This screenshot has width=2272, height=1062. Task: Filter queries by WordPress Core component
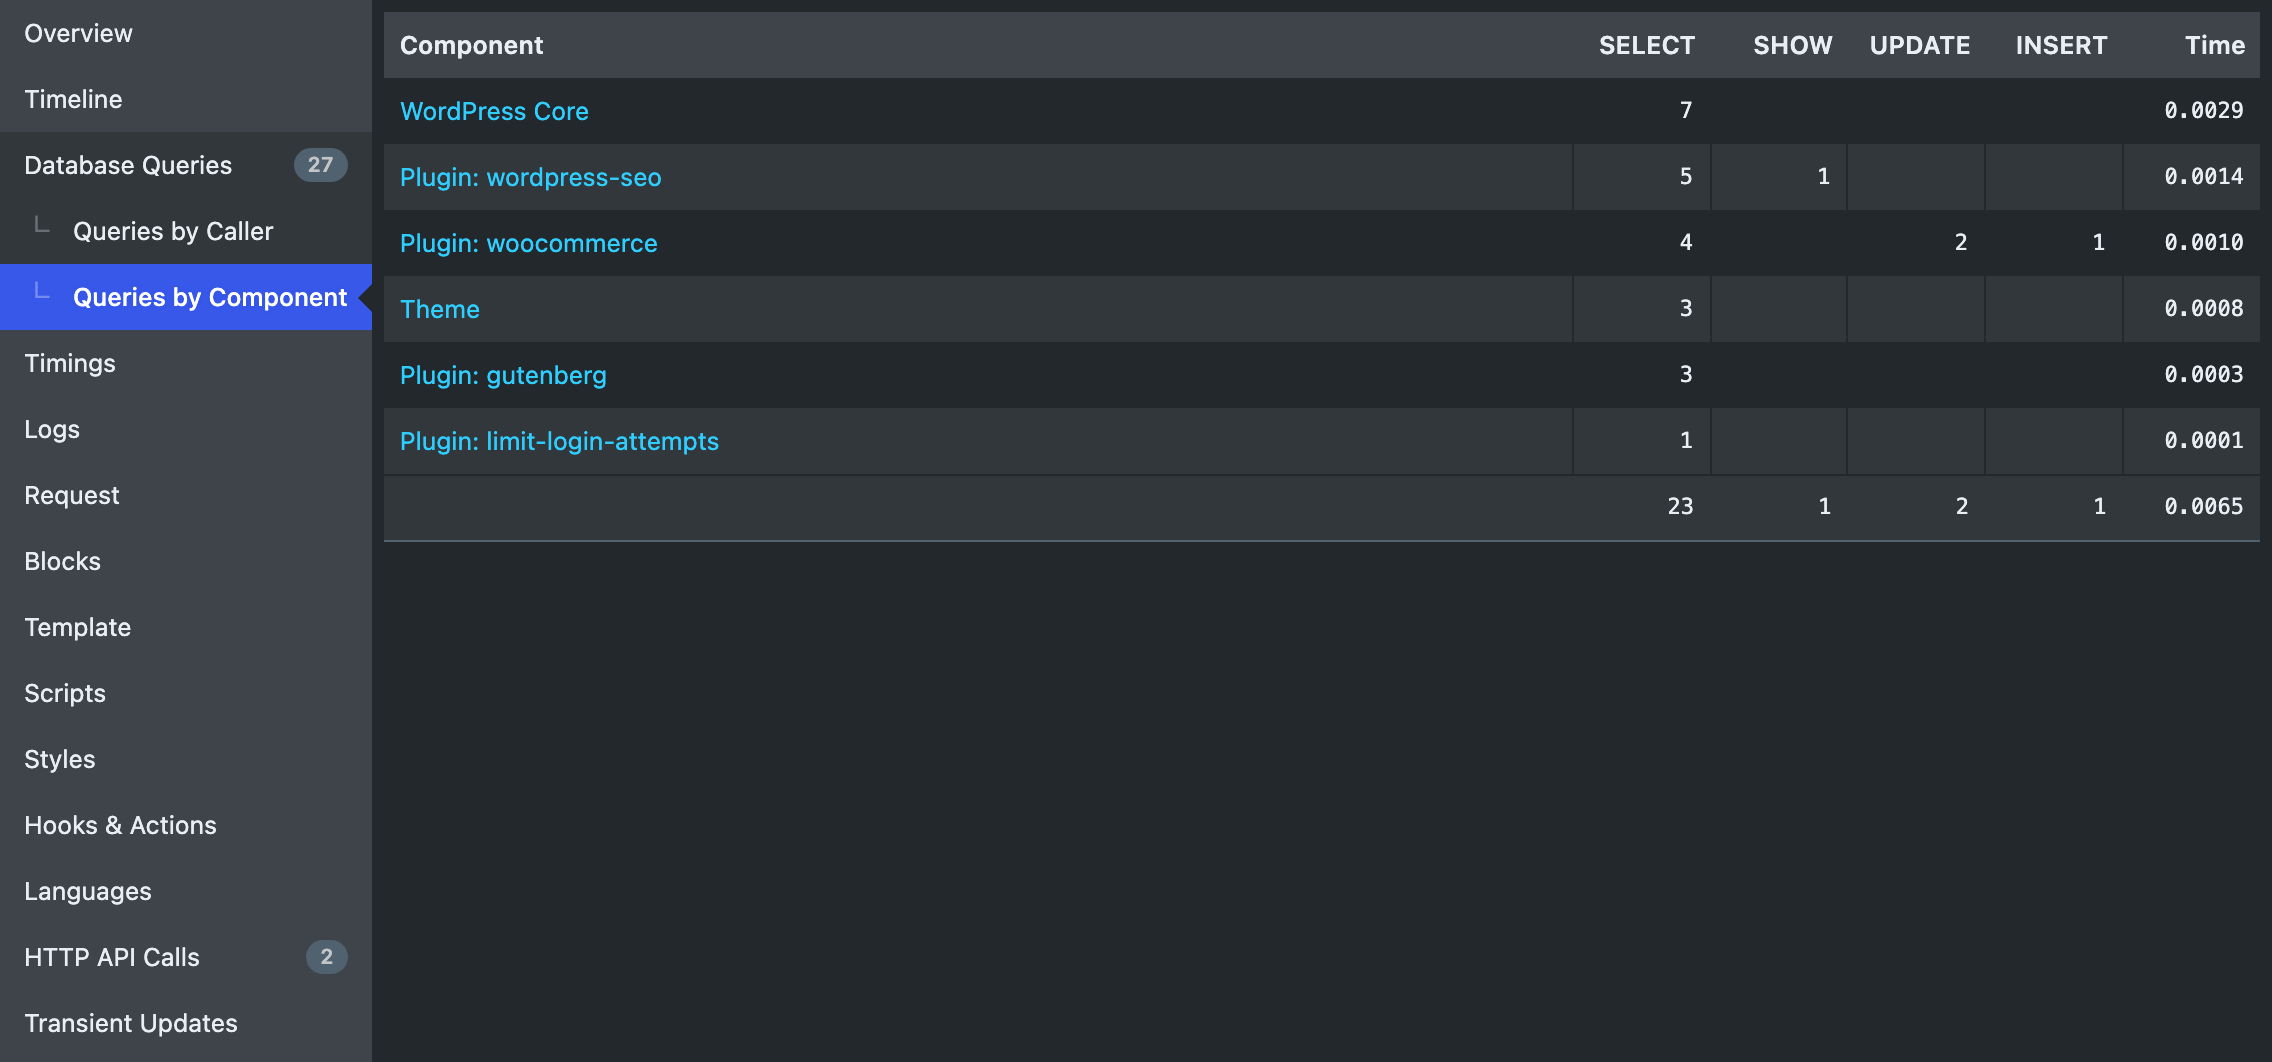494,111
